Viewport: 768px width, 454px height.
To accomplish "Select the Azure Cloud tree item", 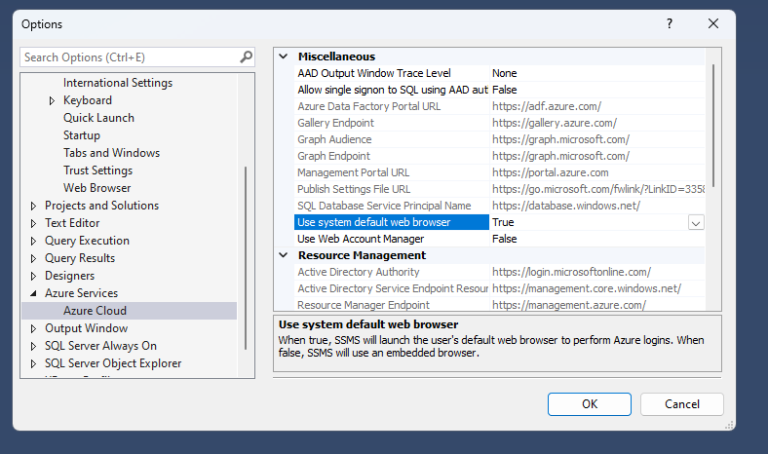I will coord(95,311).
